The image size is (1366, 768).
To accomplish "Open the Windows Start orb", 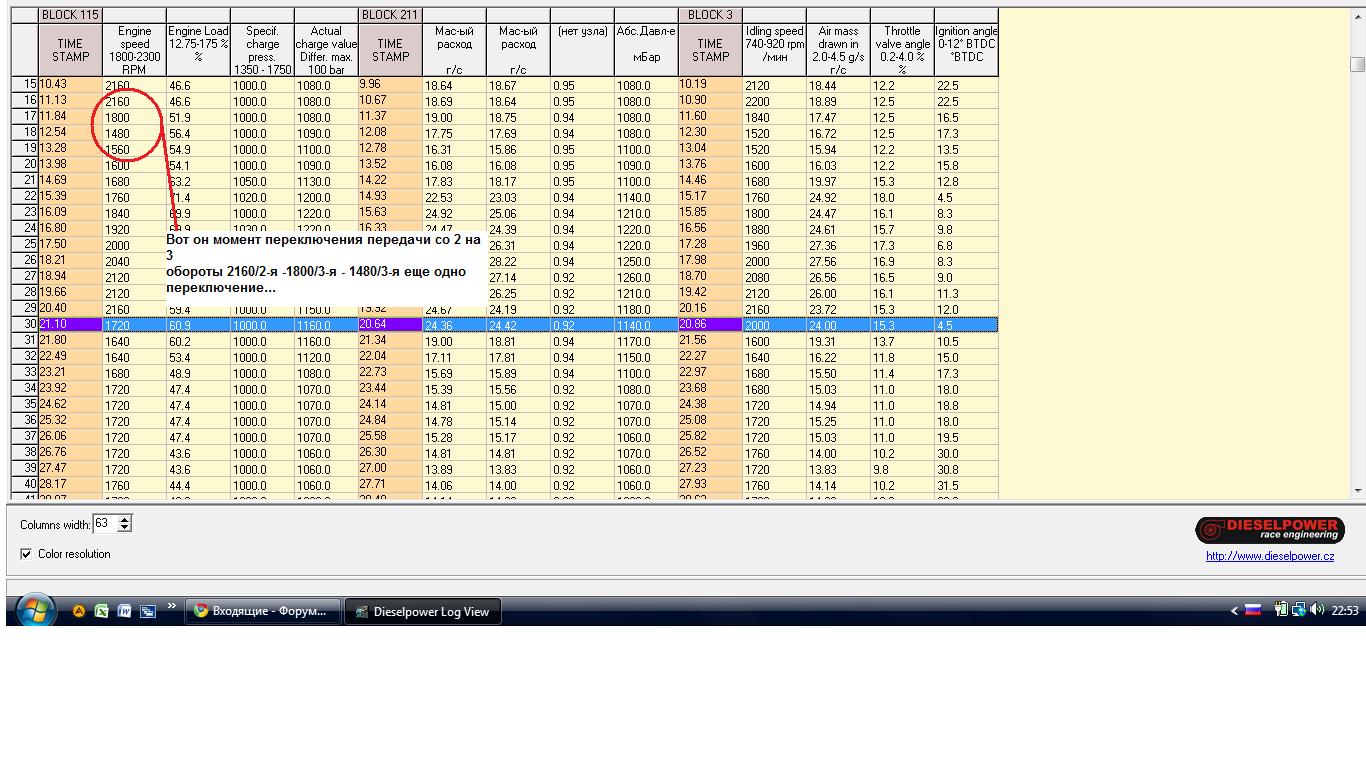I will tap(34, 610).
